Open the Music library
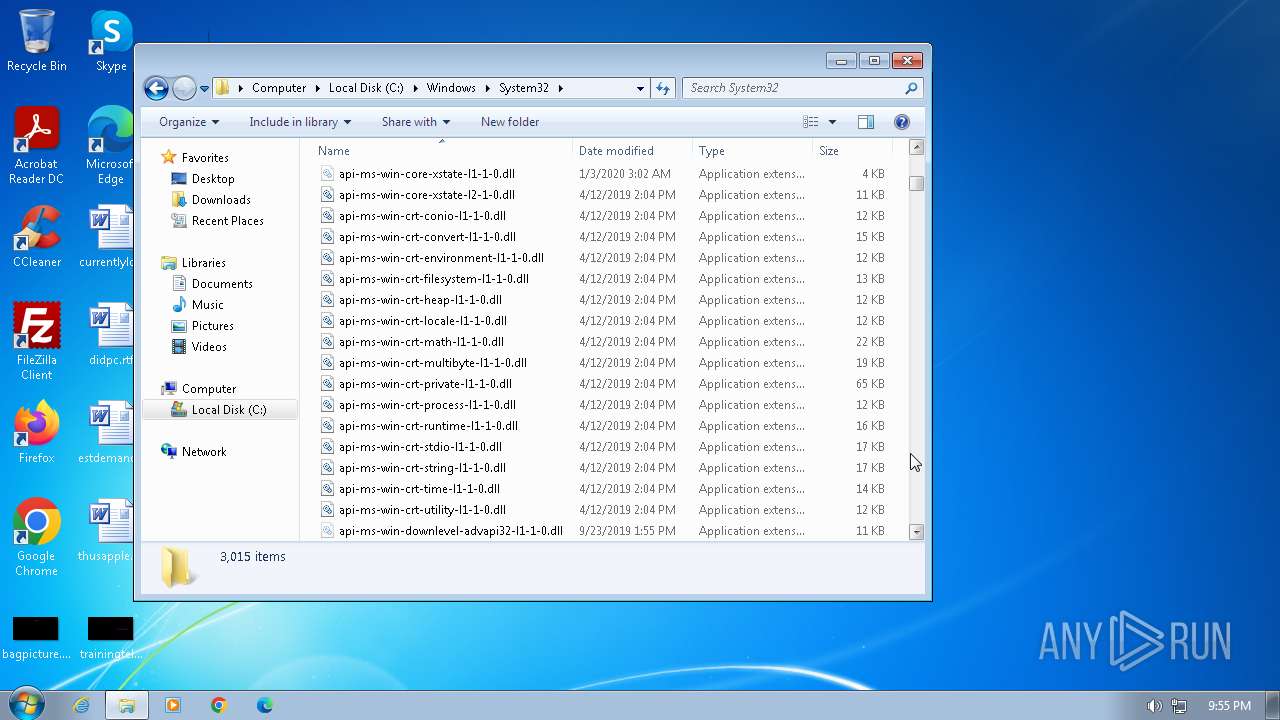1280x720 pixels. [208, 305]
